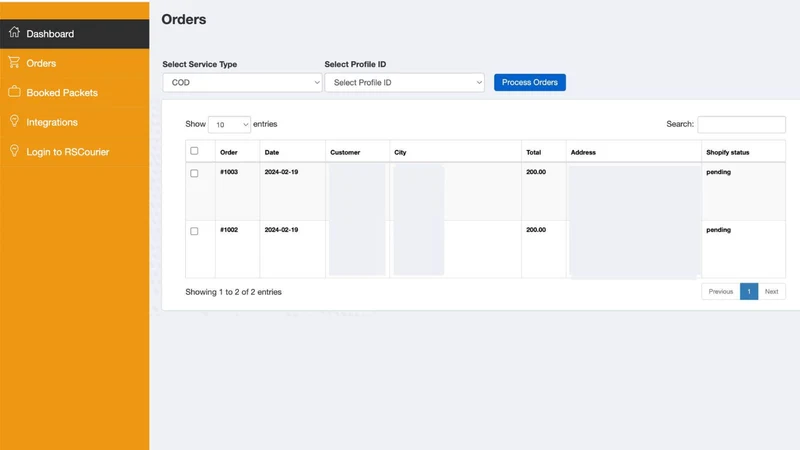
Task: Focus the Search input field
Action: point(741,124)
